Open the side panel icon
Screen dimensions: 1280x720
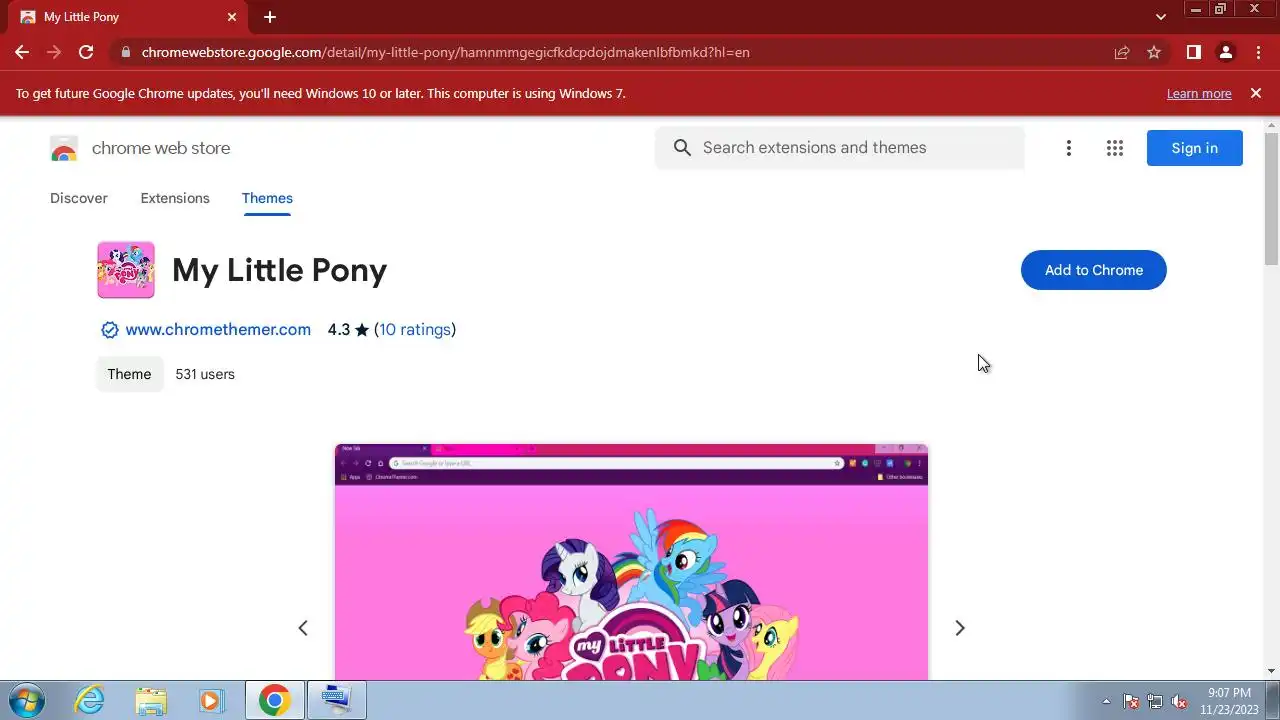[x=1193, y=52]
